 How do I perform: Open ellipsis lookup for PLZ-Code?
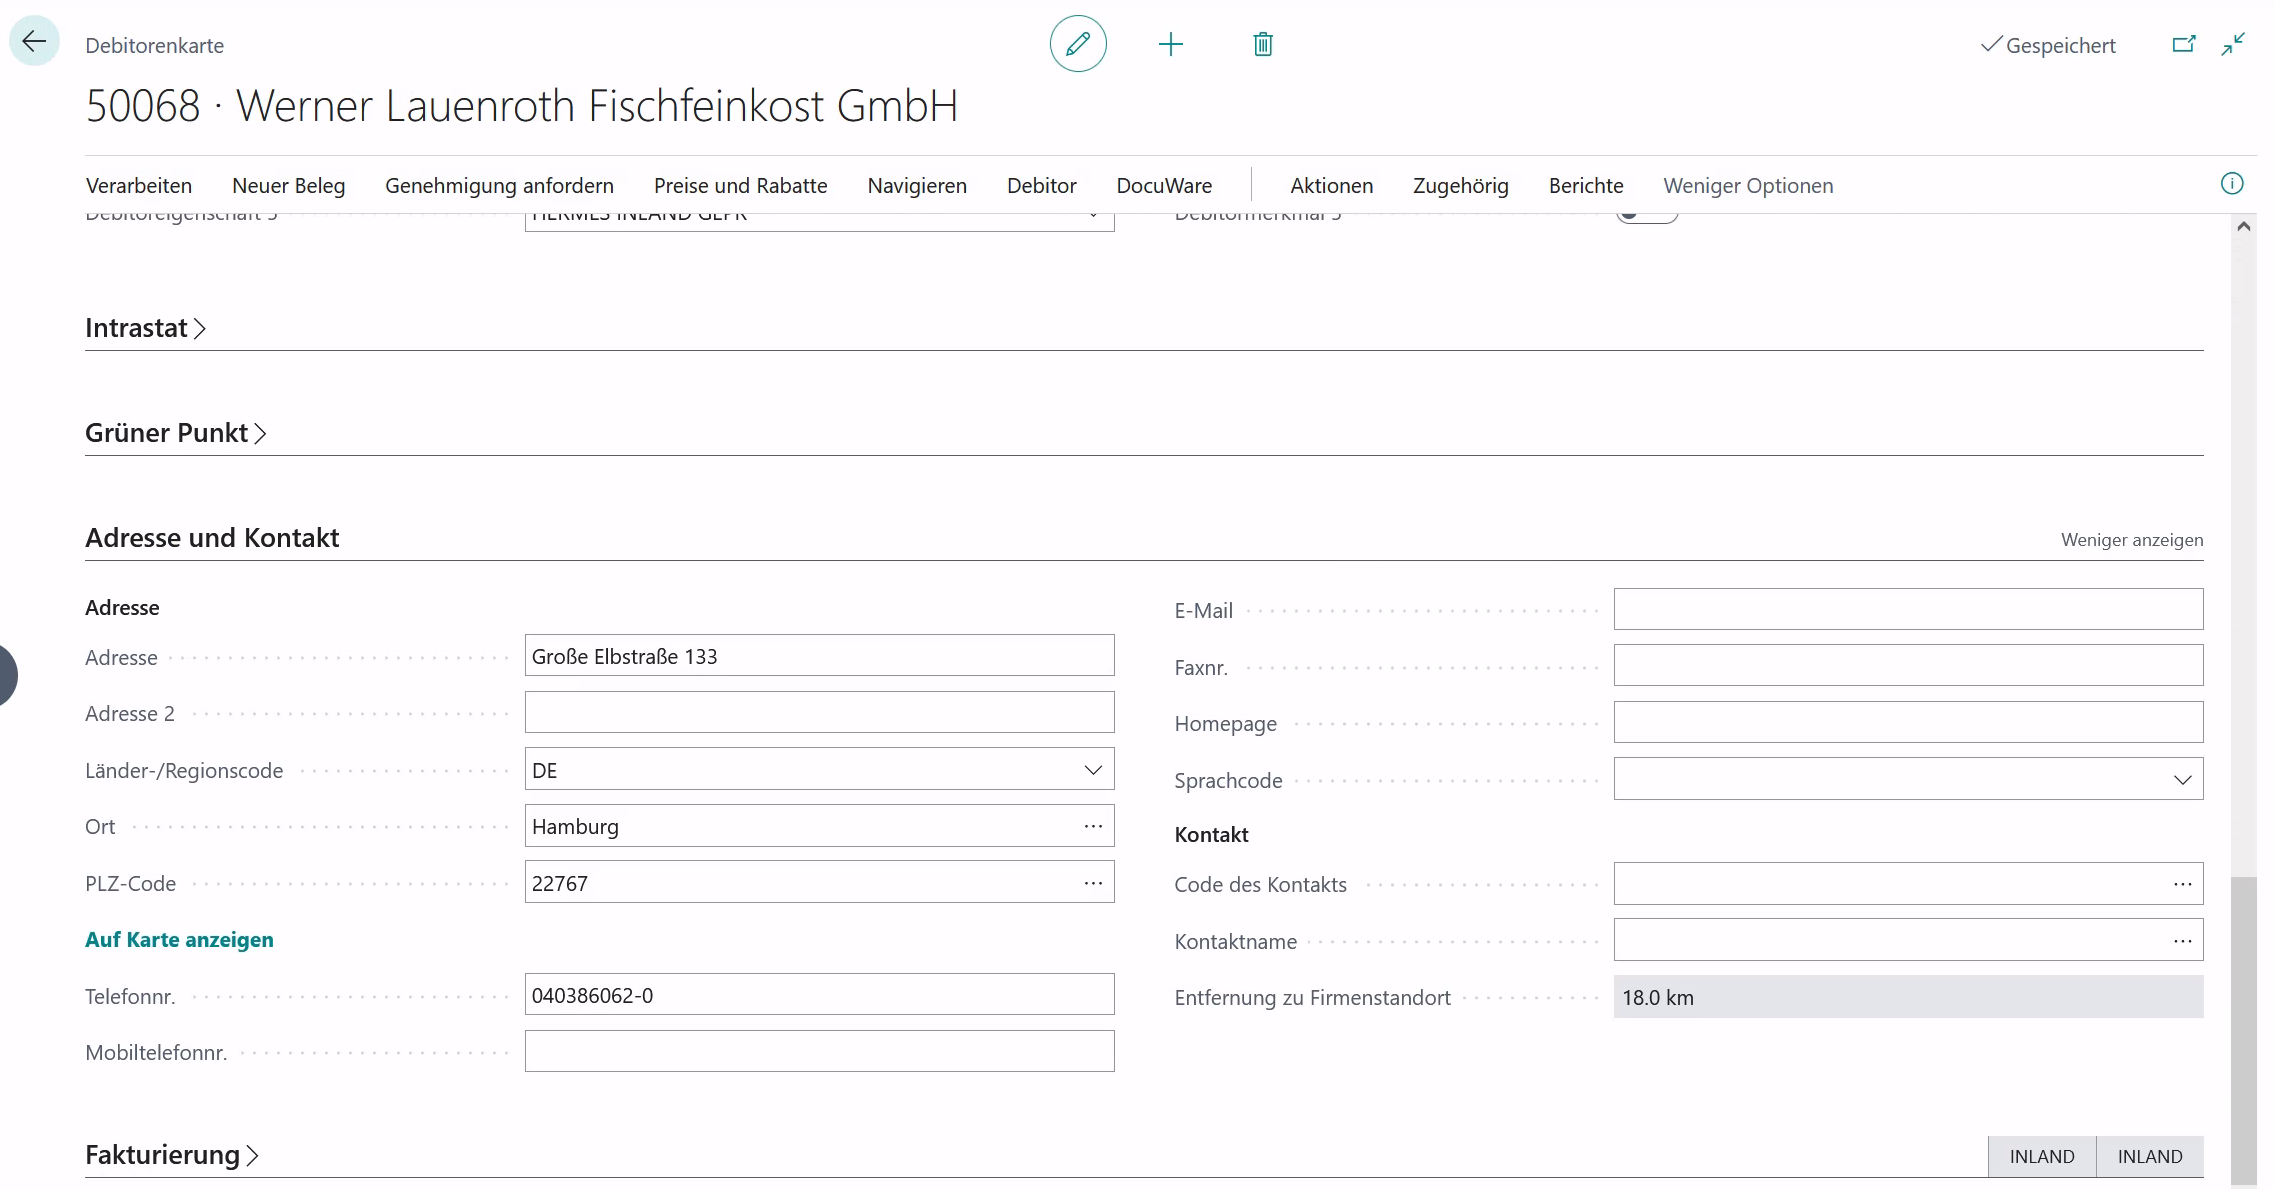[x=1093, y=884]
